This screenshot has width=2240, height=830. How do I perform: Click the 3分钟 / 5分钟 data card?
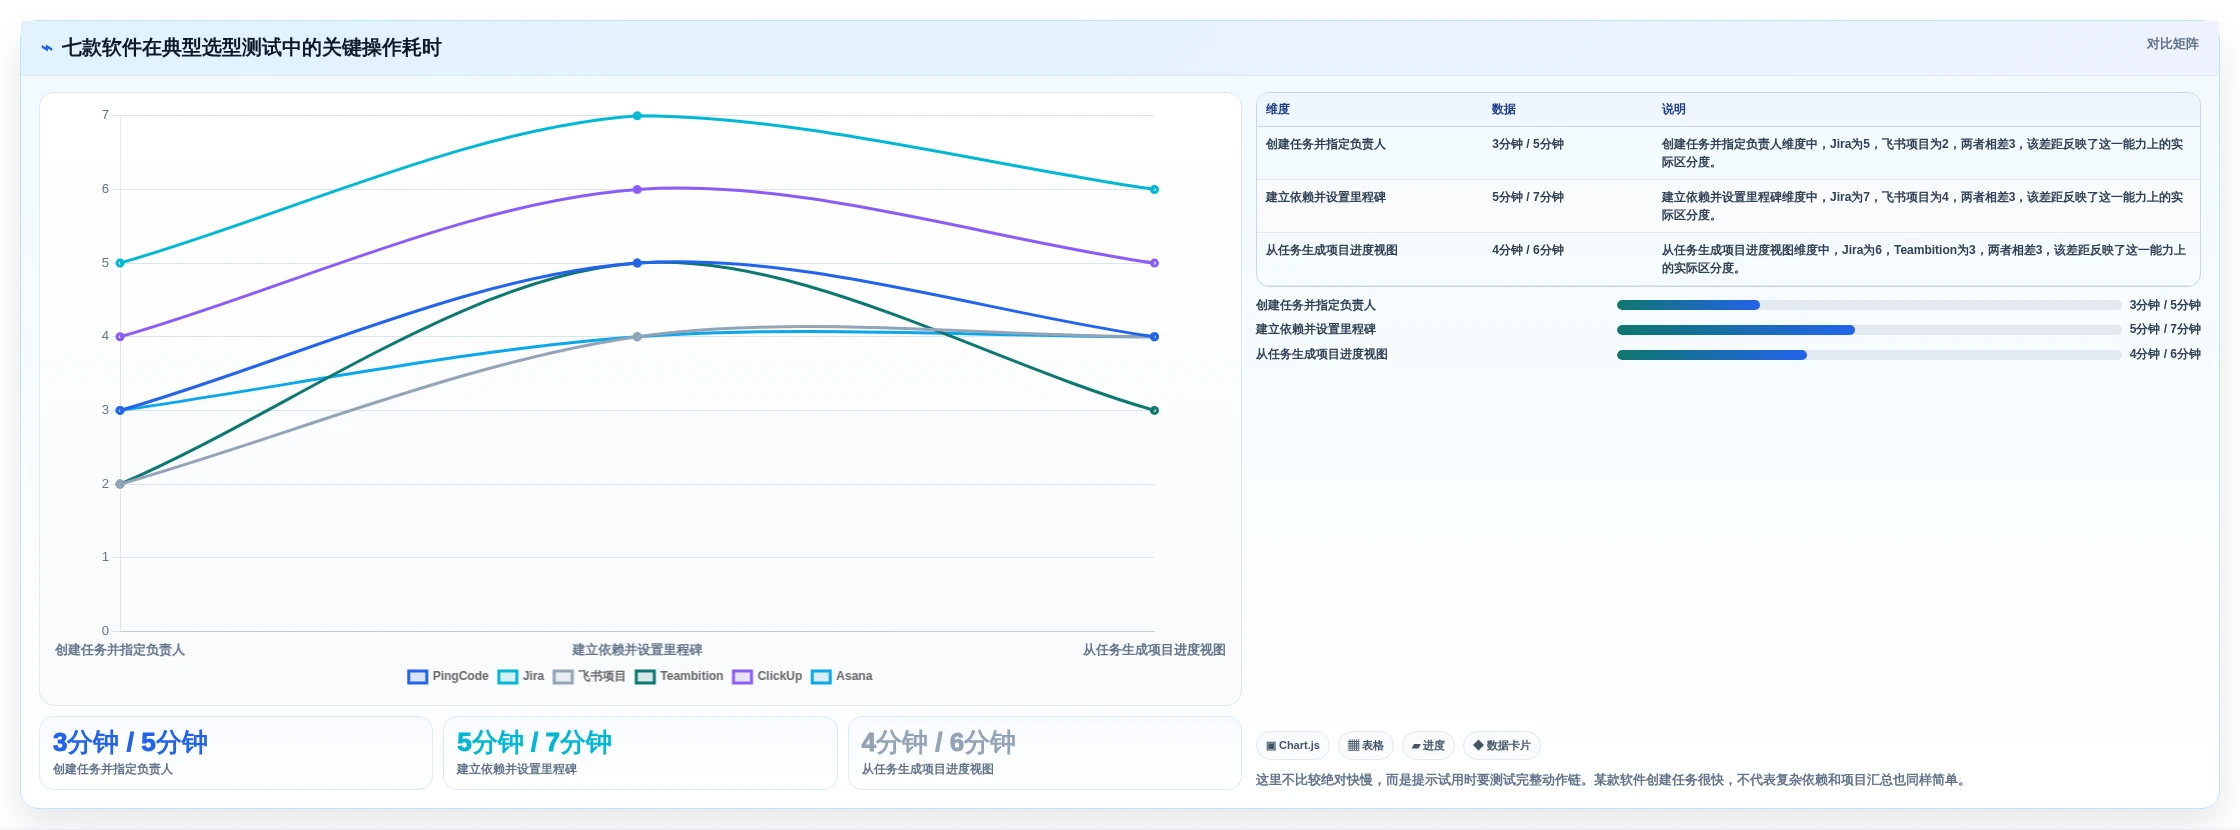pos(236,753)
